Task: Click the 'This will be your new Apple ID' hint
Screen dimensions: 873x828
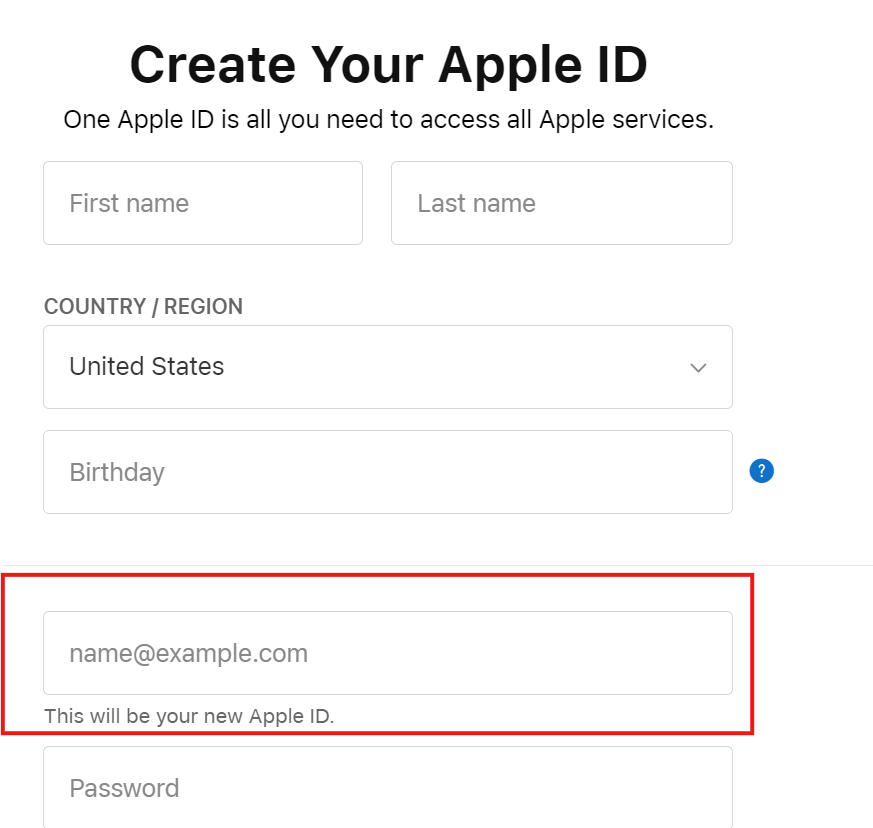Action: (189, 716)
